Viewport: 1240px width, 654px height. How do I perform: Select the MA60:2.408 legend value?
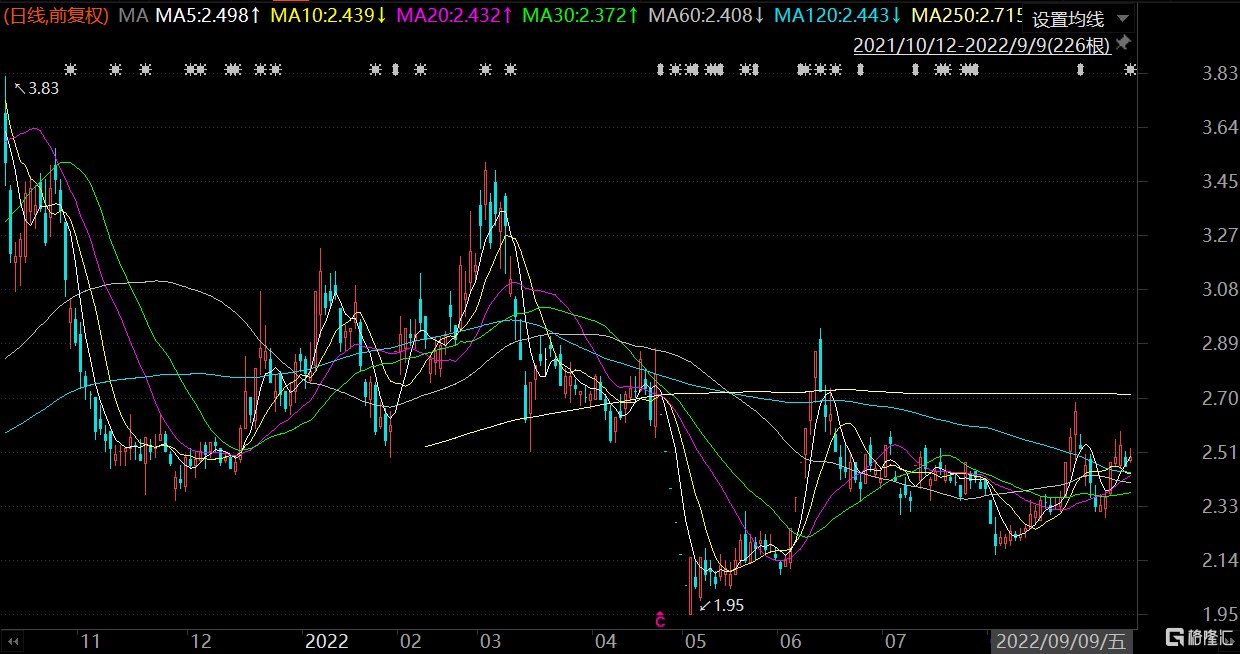pos(707,16)
